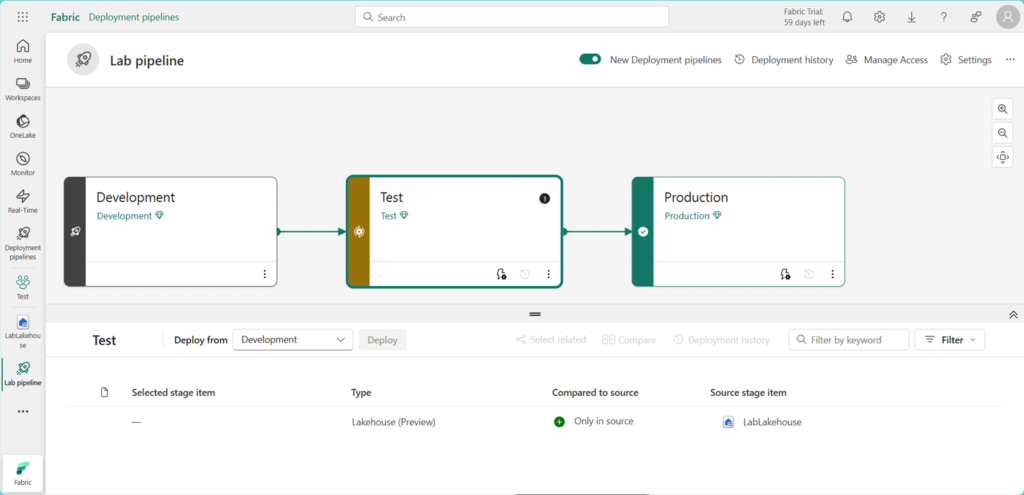The image size is (1024, 495).
Task: Open Real-Time hub in sidebar
Action: pos(22,201)
